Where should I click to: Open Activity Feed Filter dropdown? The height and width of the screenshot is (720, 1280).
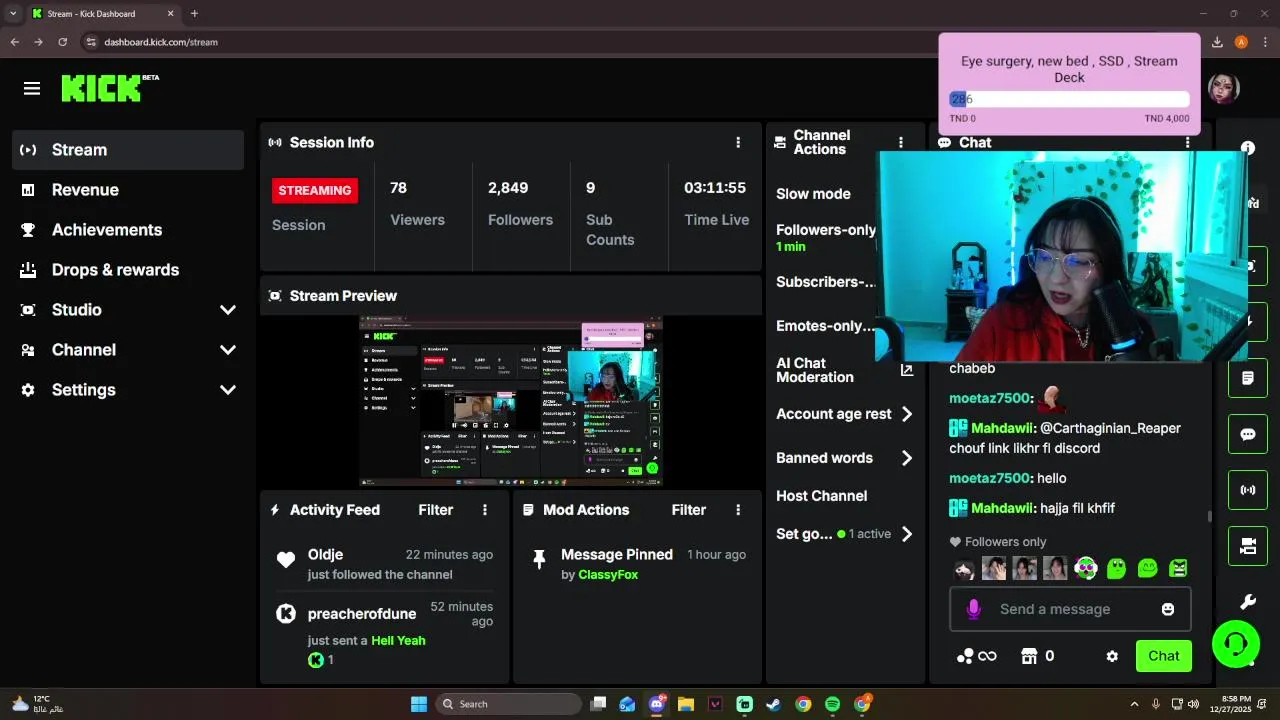[436, 510]
